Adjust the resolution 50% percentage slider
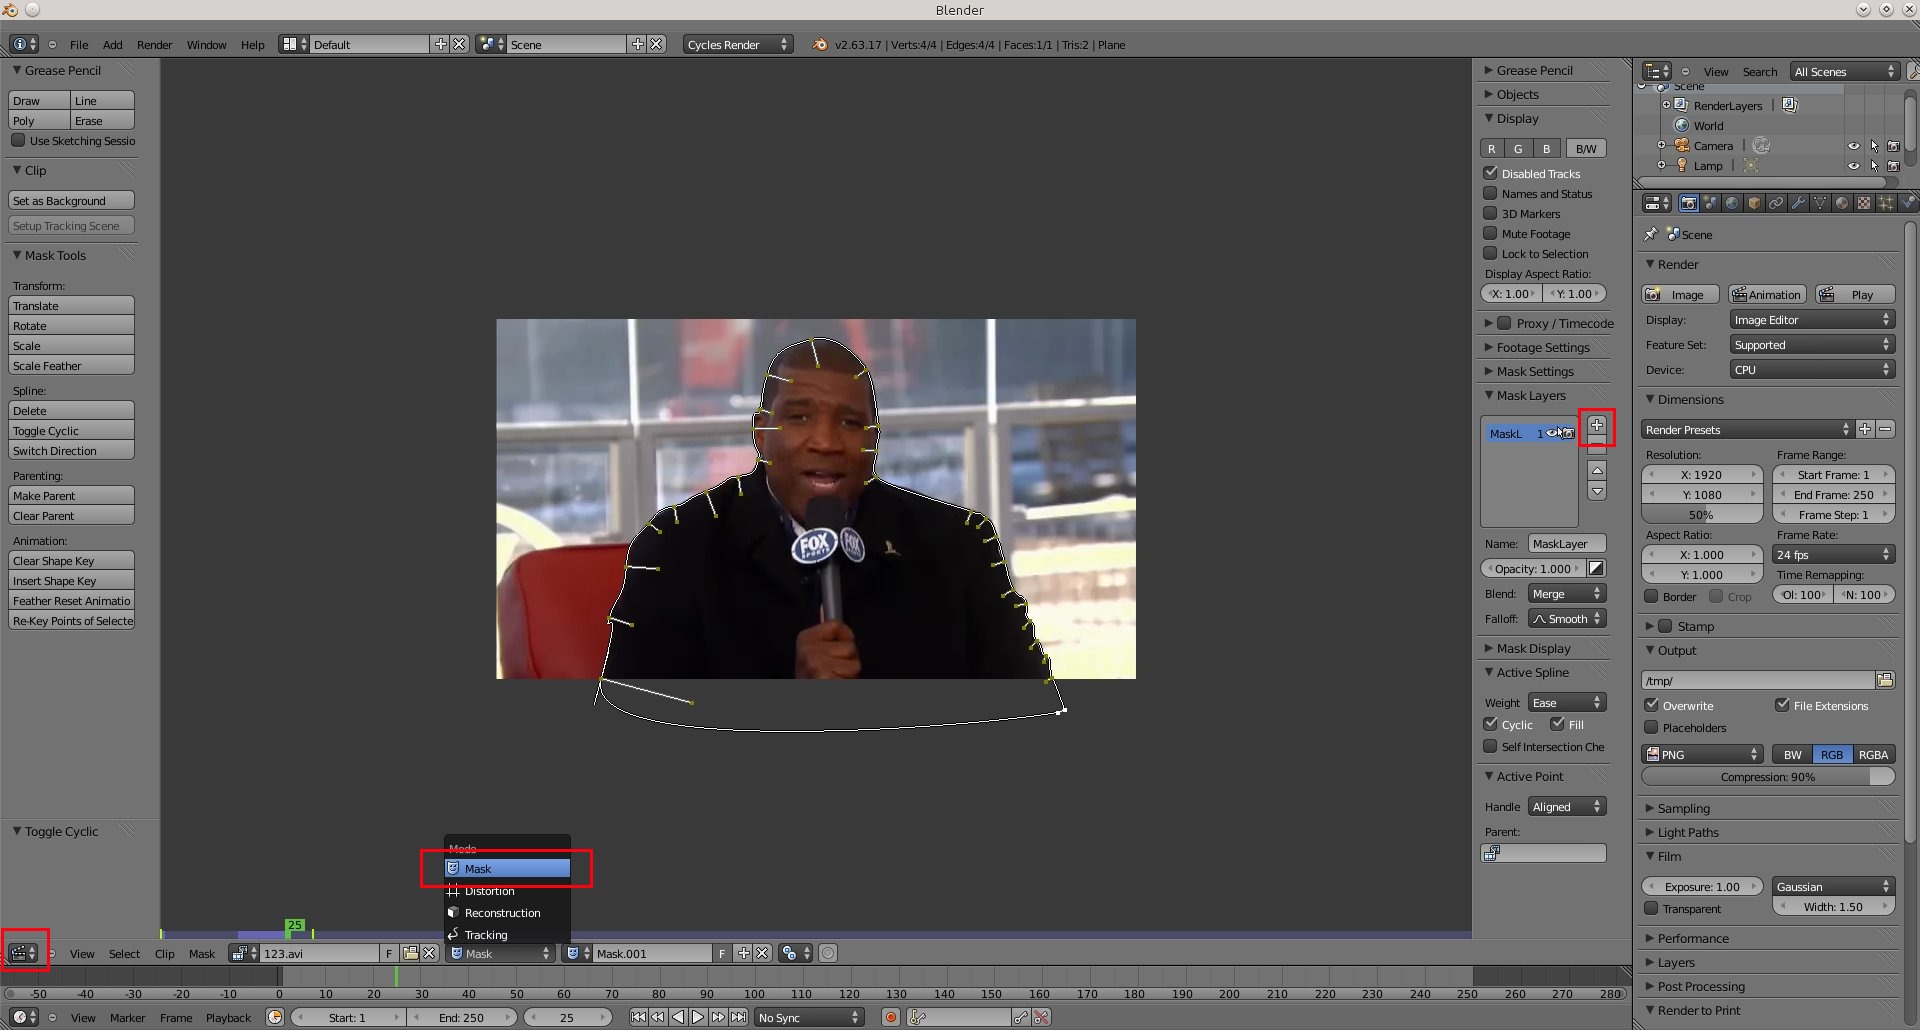 pyautogui.click(x=1702, y=514)
